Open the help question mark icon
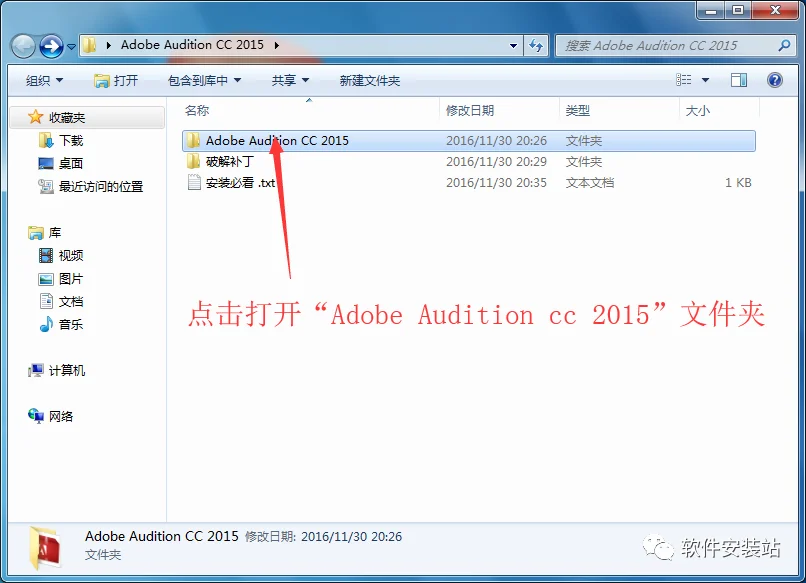This screenshot has height=583, width=806. coord(775,80)
